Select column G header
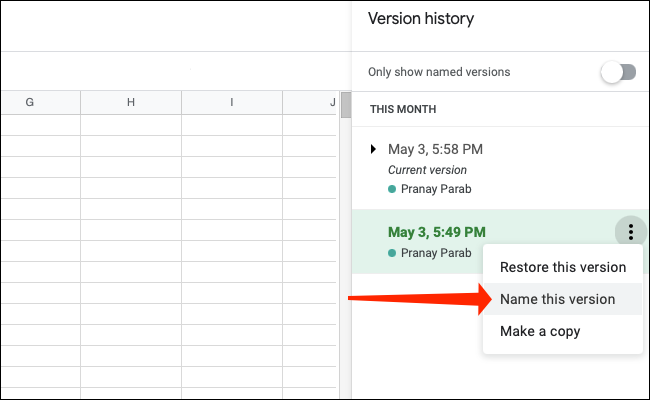The height and width of the screenshot is (400, 650). (x=30, y=103)
